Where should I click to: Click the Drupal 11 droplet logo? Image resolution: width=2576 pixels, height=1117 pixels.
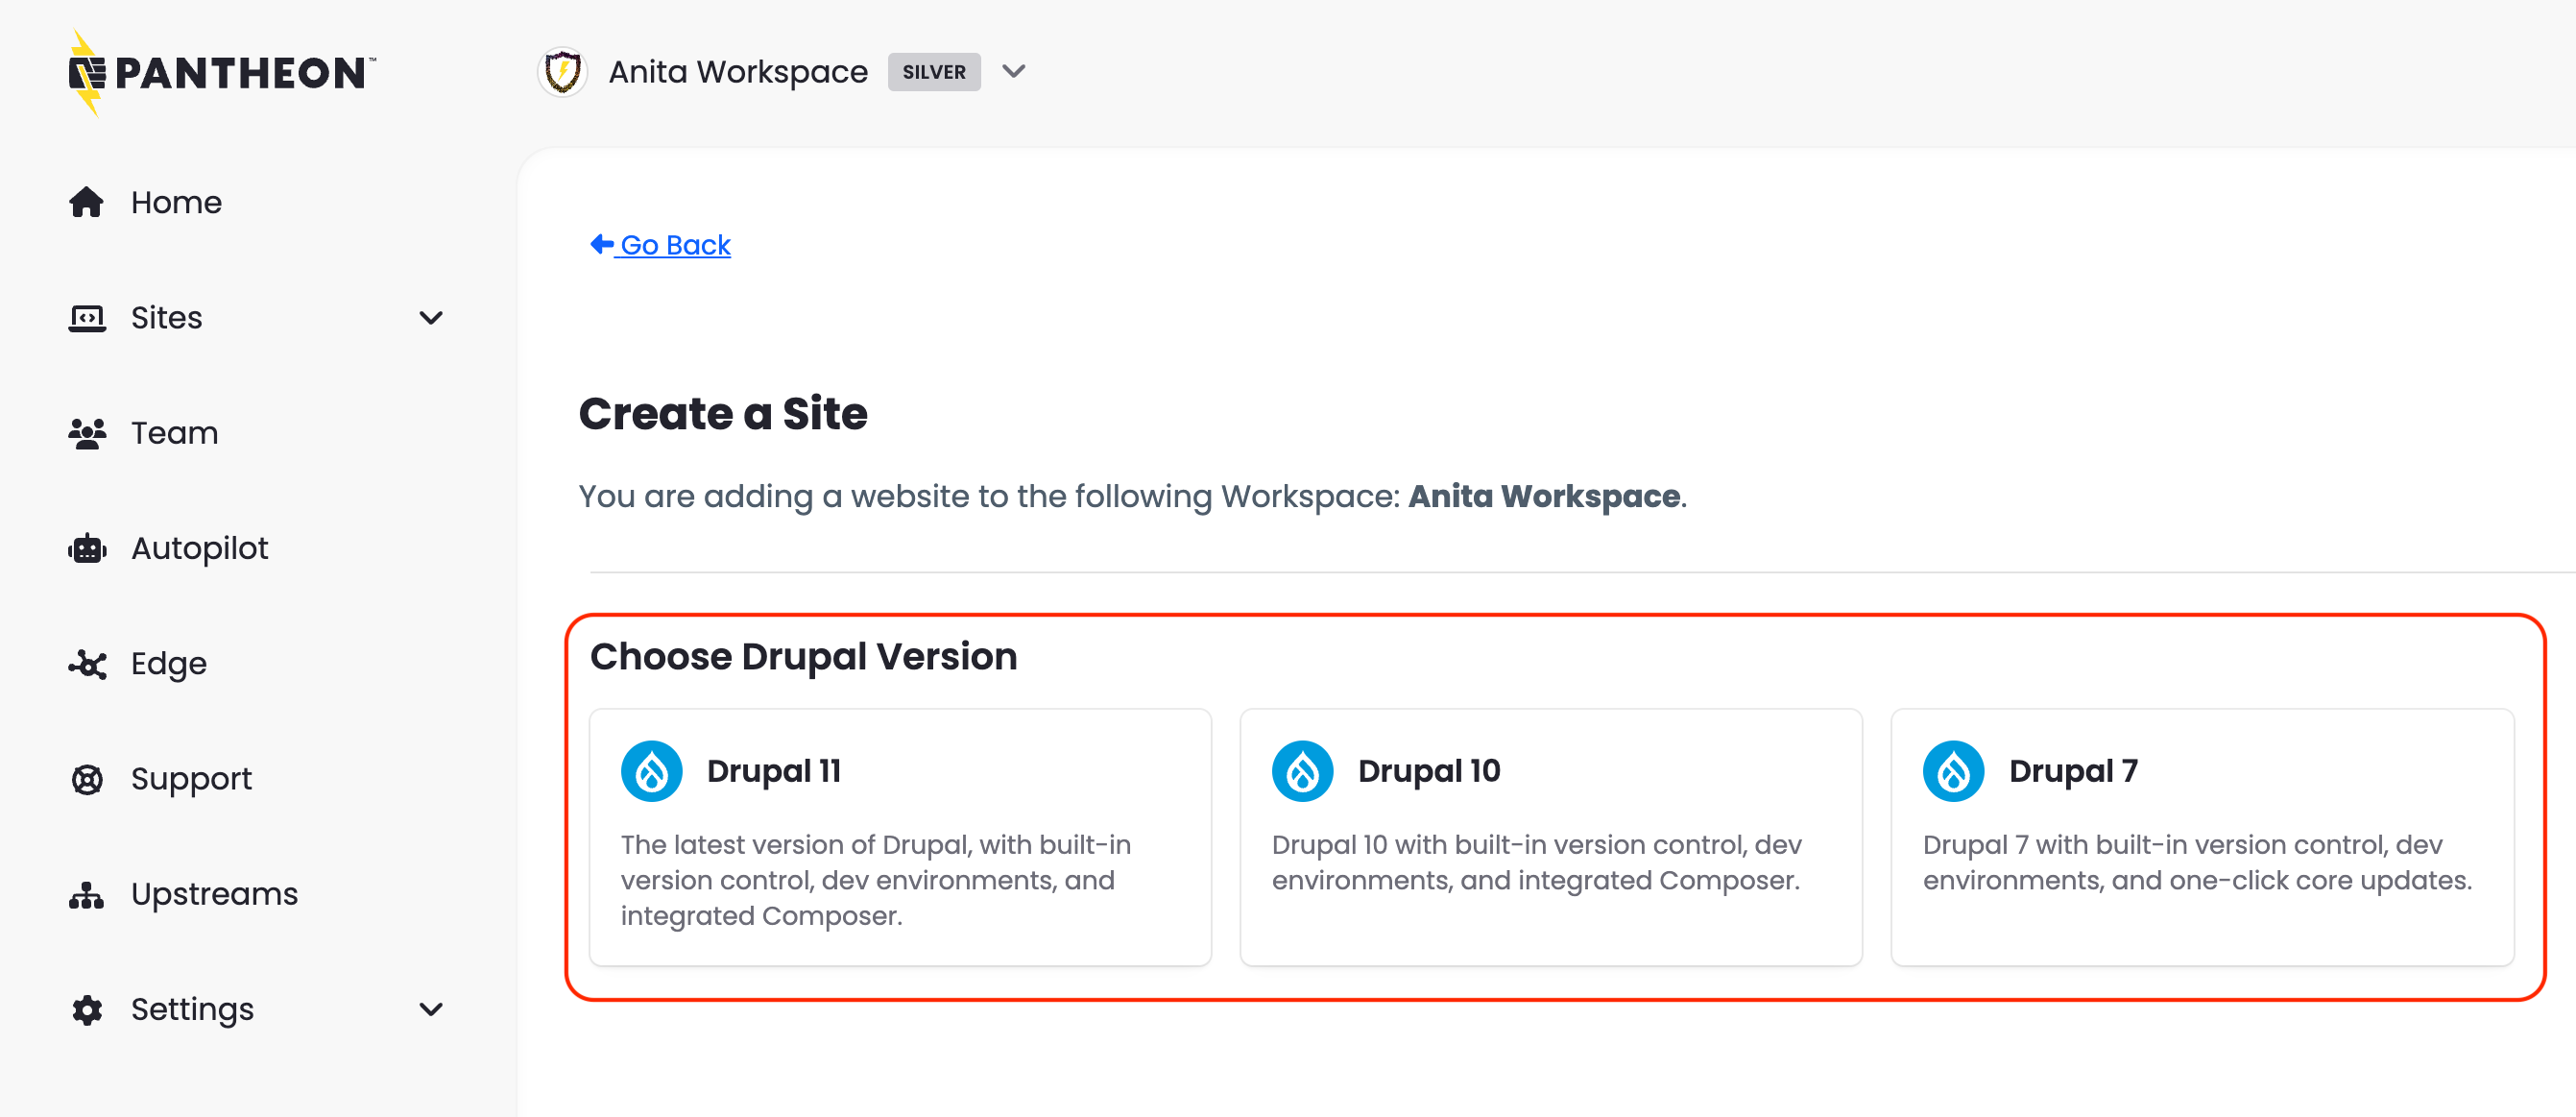tap(652, 770)
